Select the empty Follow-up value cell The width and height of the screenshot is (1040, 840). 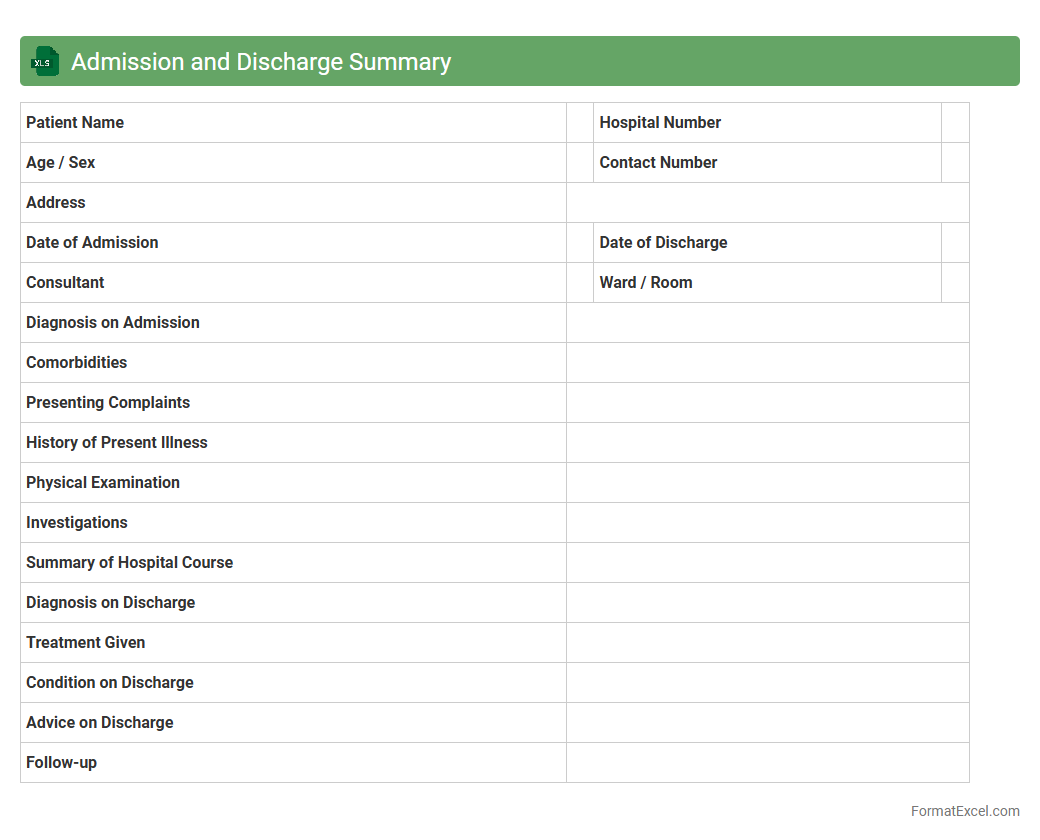tap(767, 763)
